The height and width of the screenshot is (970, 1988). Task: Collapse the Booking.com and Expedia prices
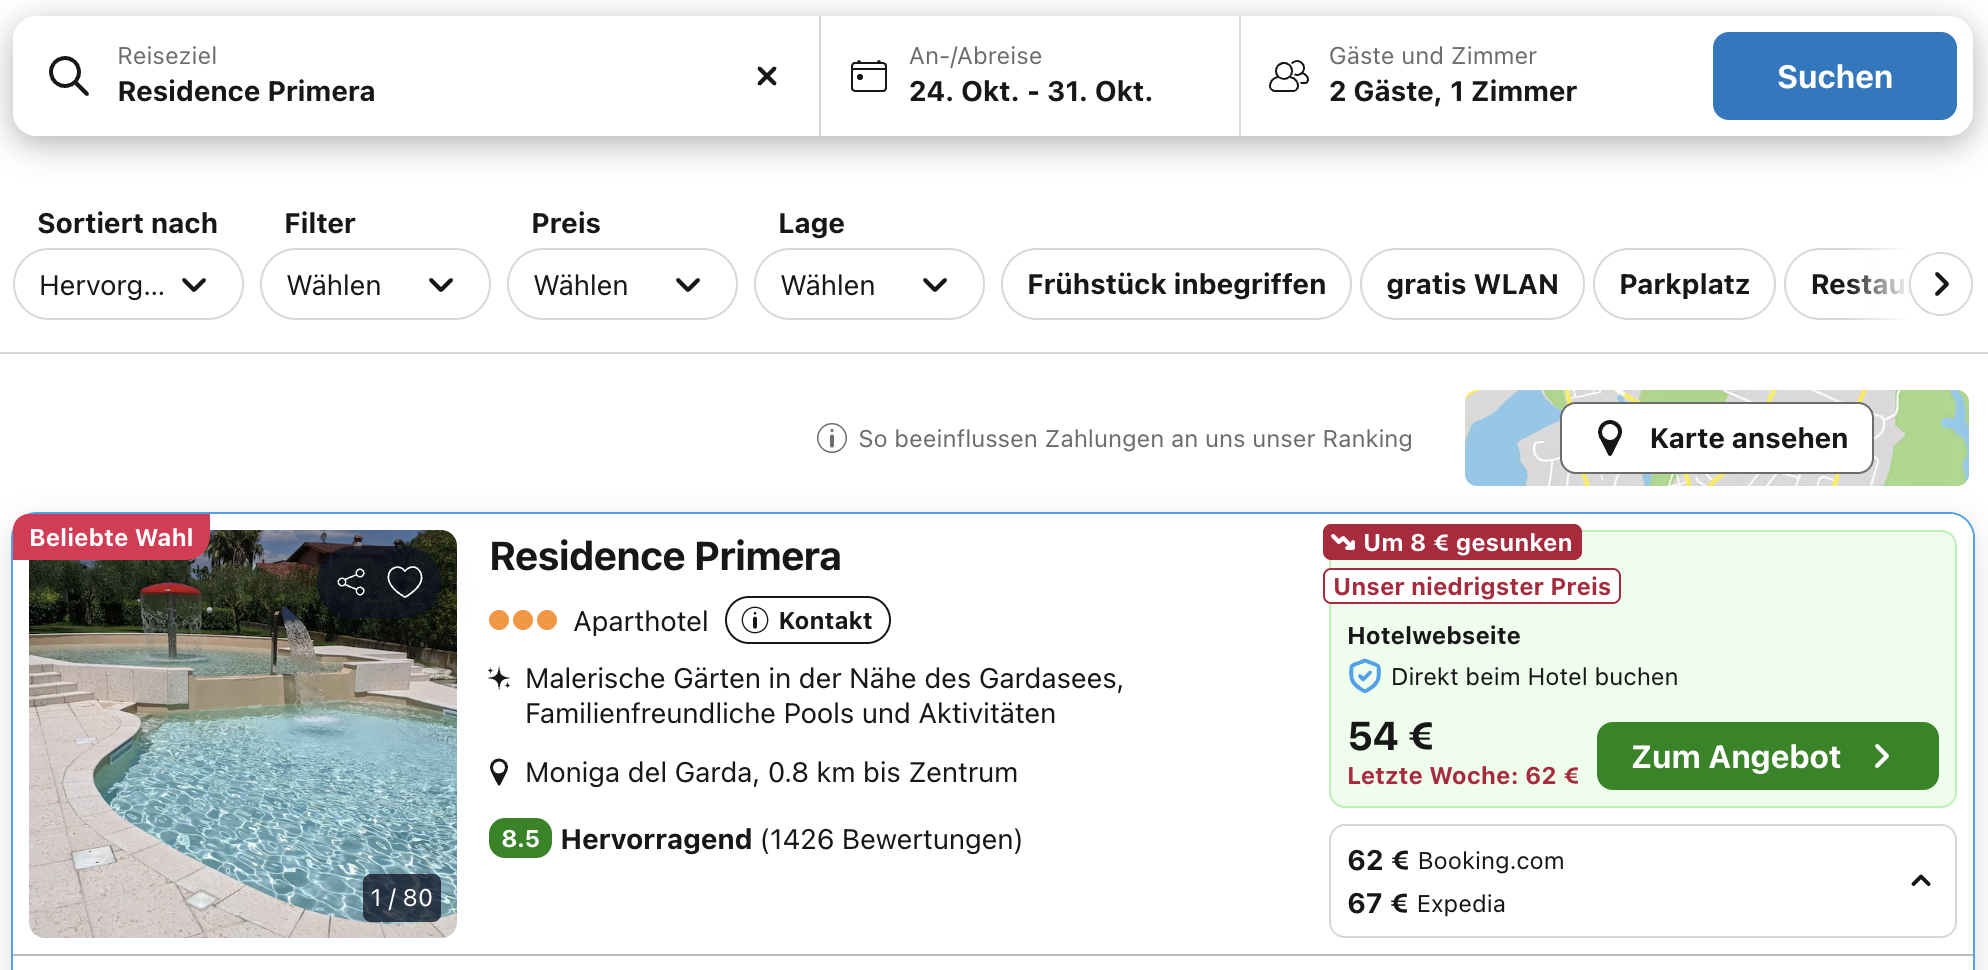[x=1920, y=881]
